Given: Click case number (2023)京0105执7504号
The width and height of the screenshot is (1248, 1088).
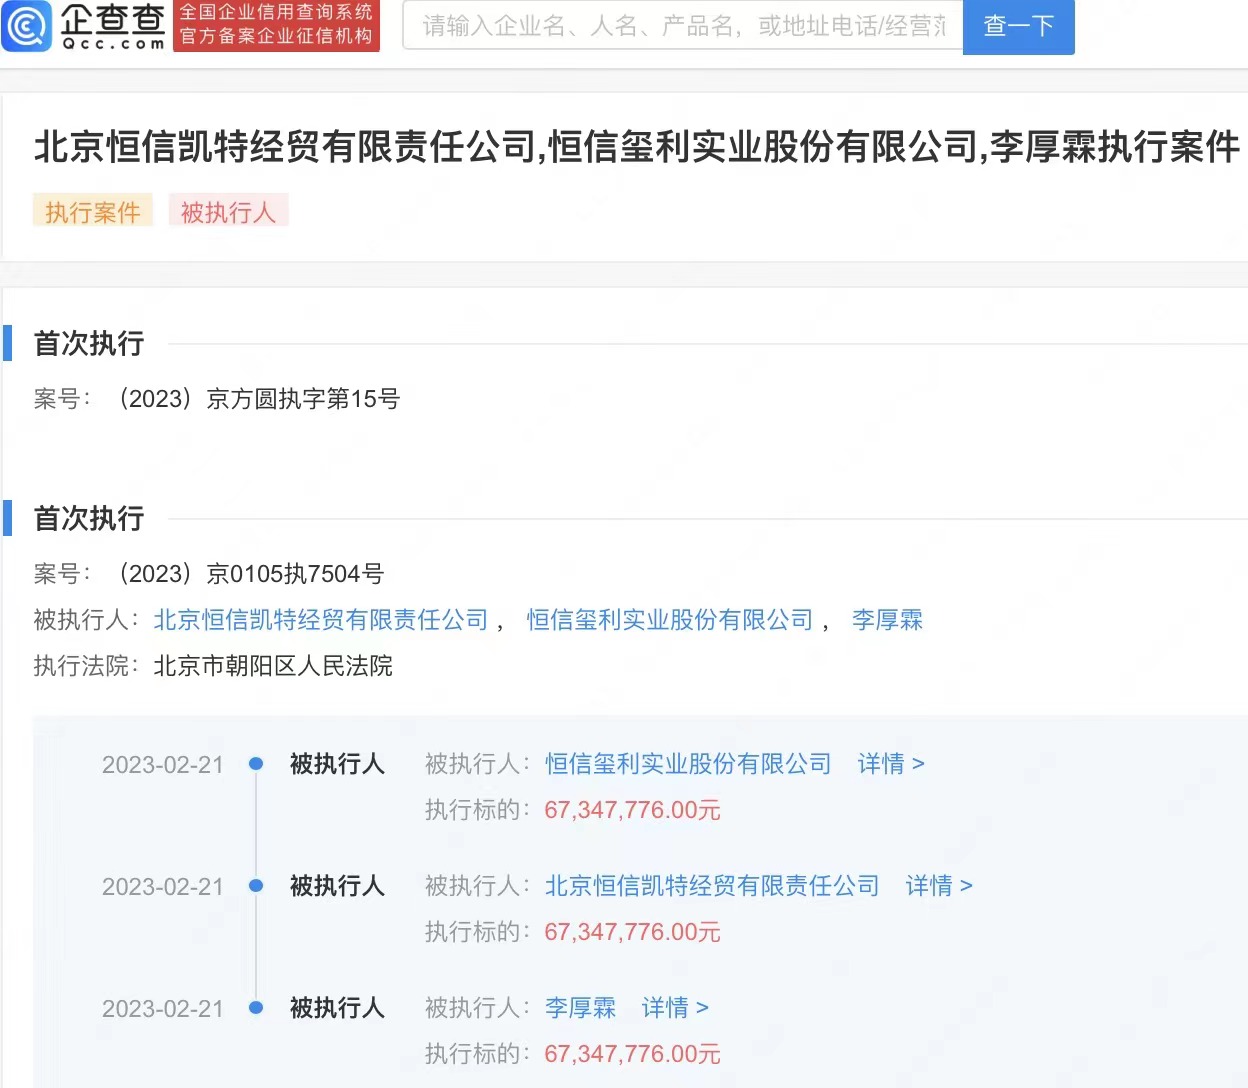Looking at the screenshot, I should click(x=251, y=574).
